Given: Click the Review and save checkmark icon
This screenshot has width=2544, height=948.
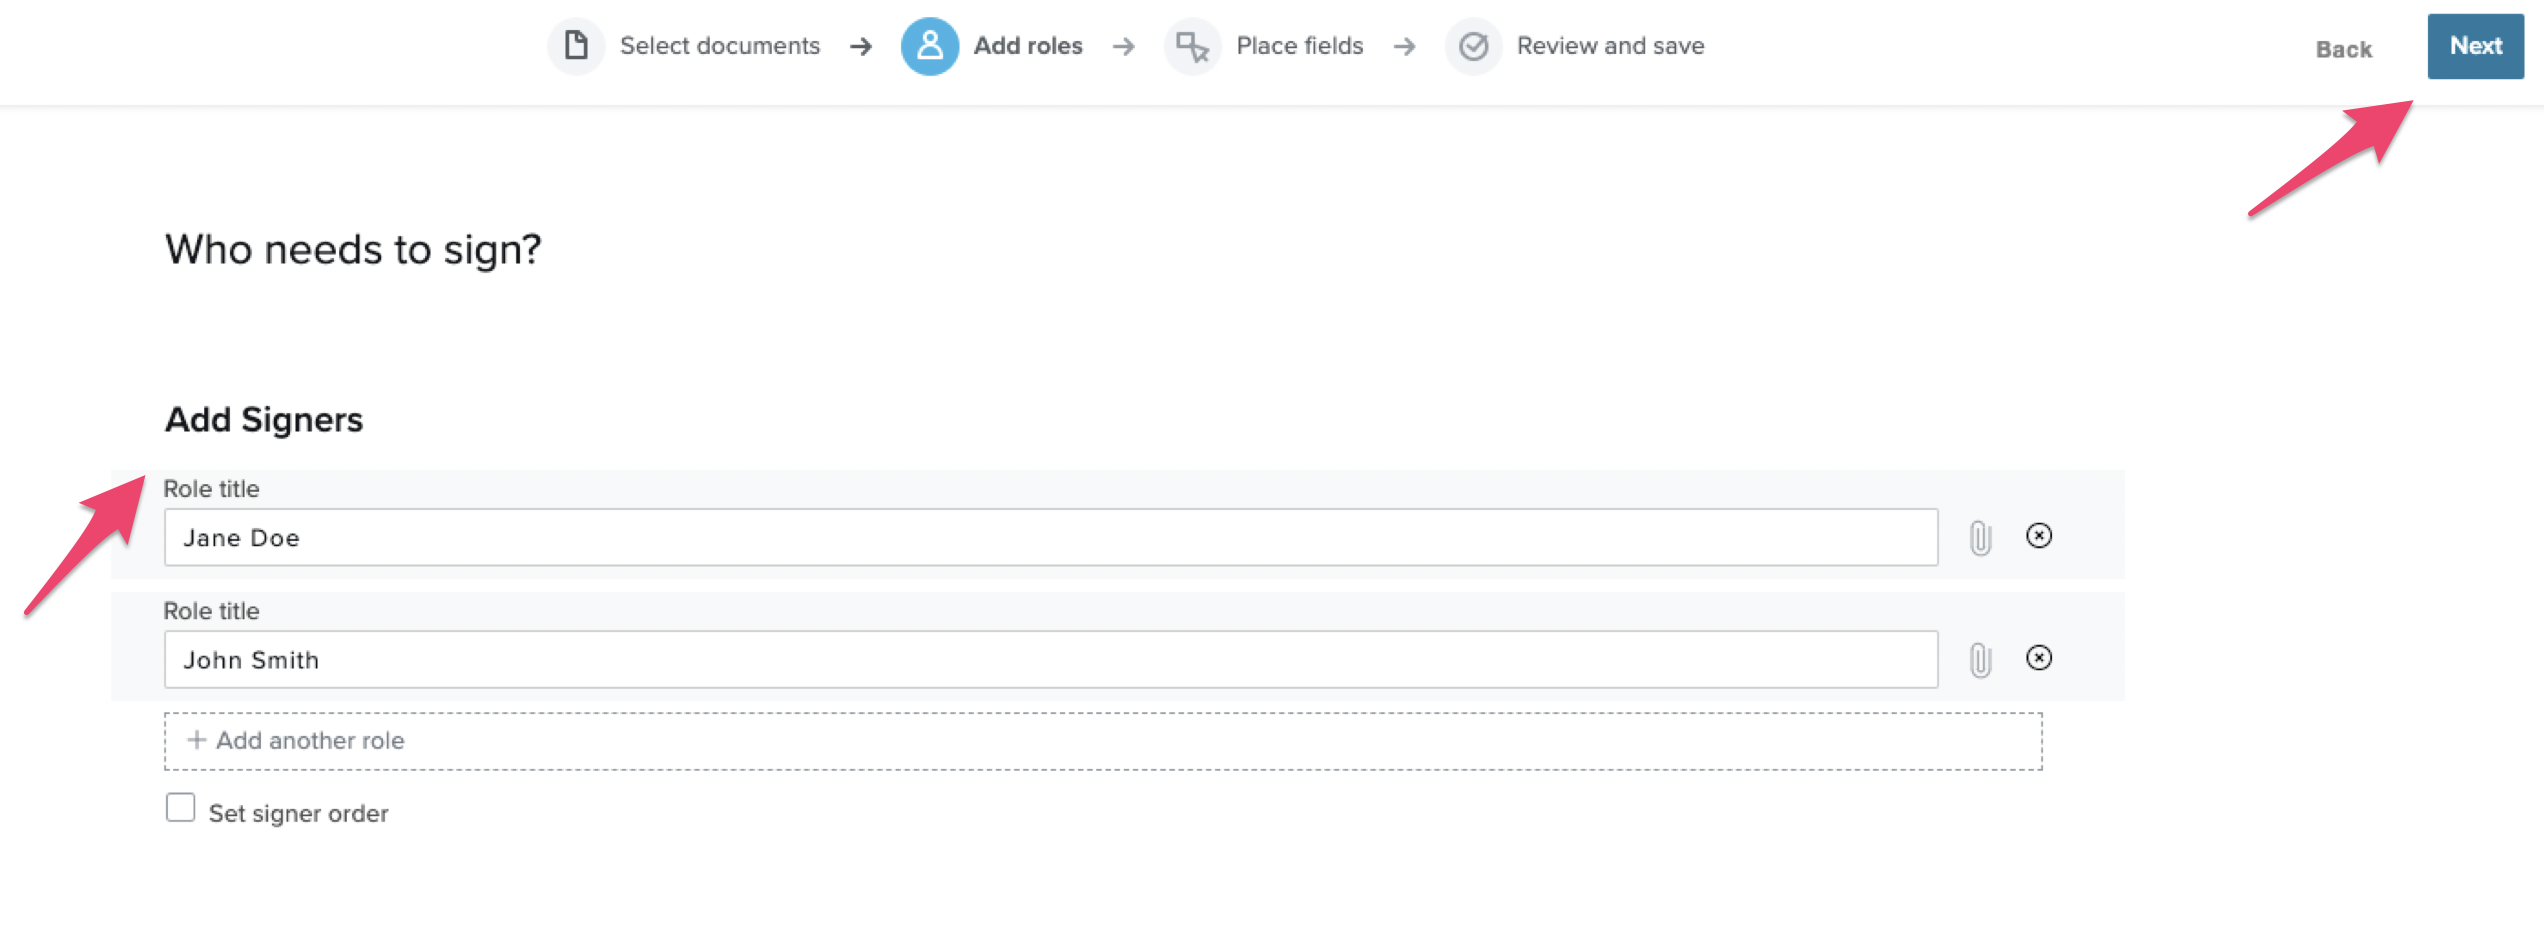Looking at the screenshot, I should tap(1473, 46).
